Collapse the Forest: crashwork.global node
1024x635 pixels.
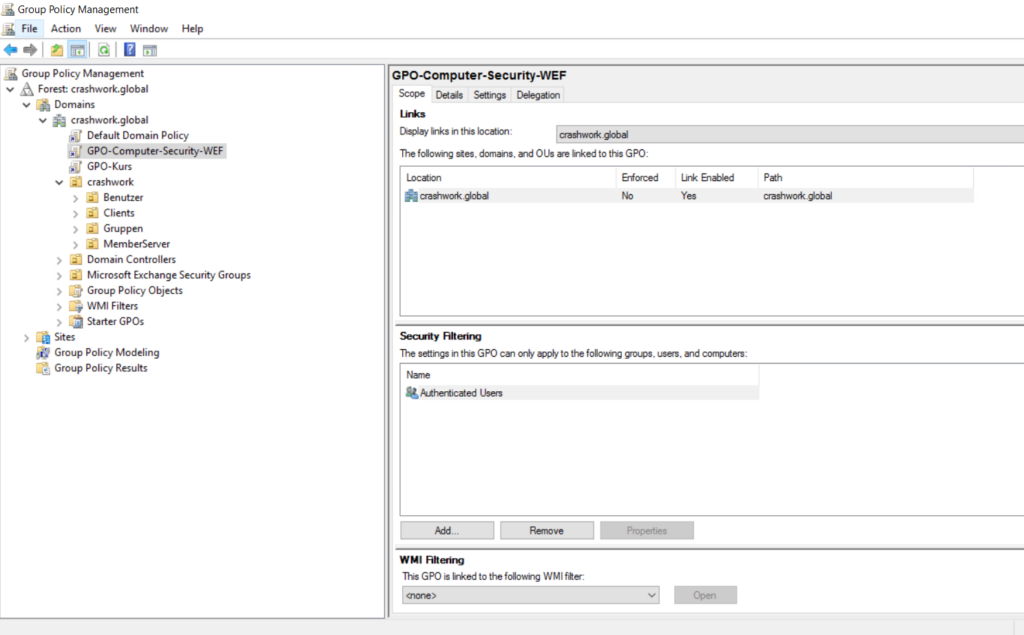(x=10, y=89)
